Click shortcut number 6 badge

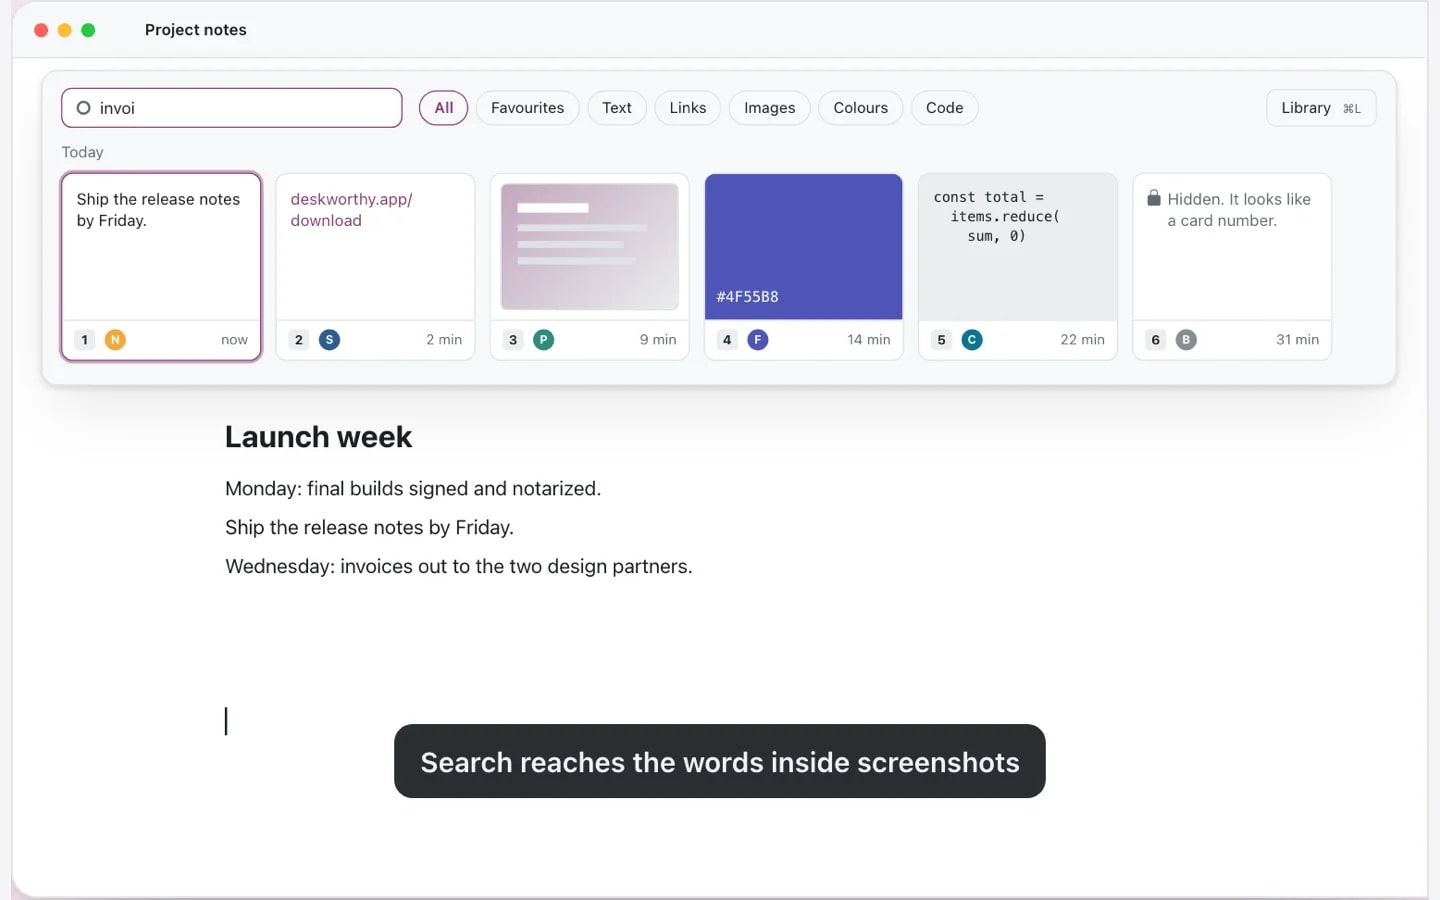pyautogui.click(x=1156, y=340)
